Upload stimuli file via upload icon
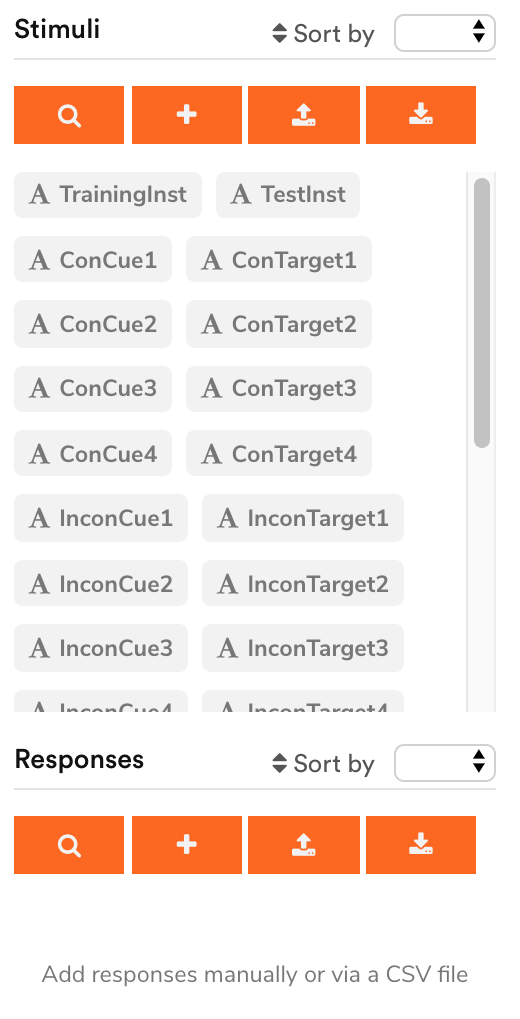The width and height of the screenshot is (520, 1019). coord(304,115)
